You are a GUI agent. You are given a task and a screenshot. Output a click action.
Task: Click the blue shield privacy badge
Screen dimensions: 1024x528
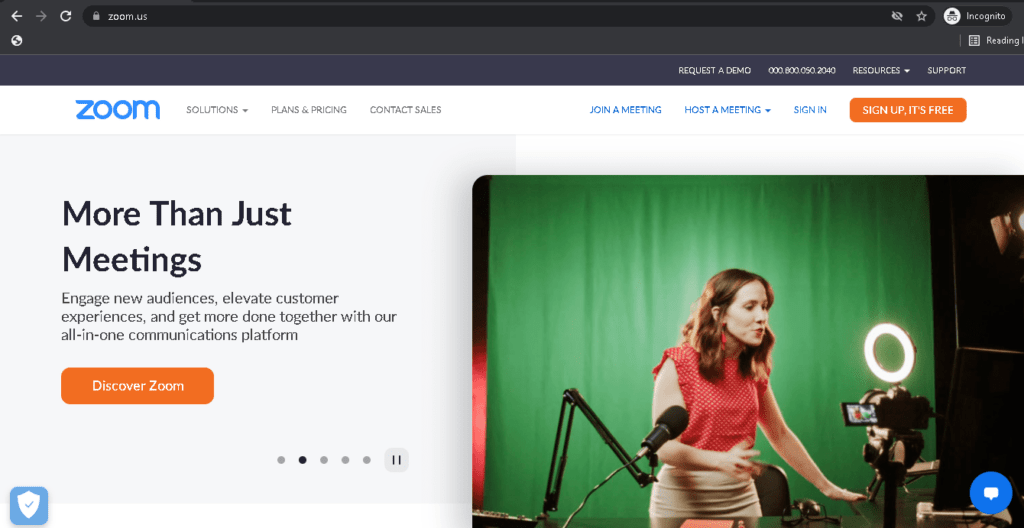pos(29,506)
